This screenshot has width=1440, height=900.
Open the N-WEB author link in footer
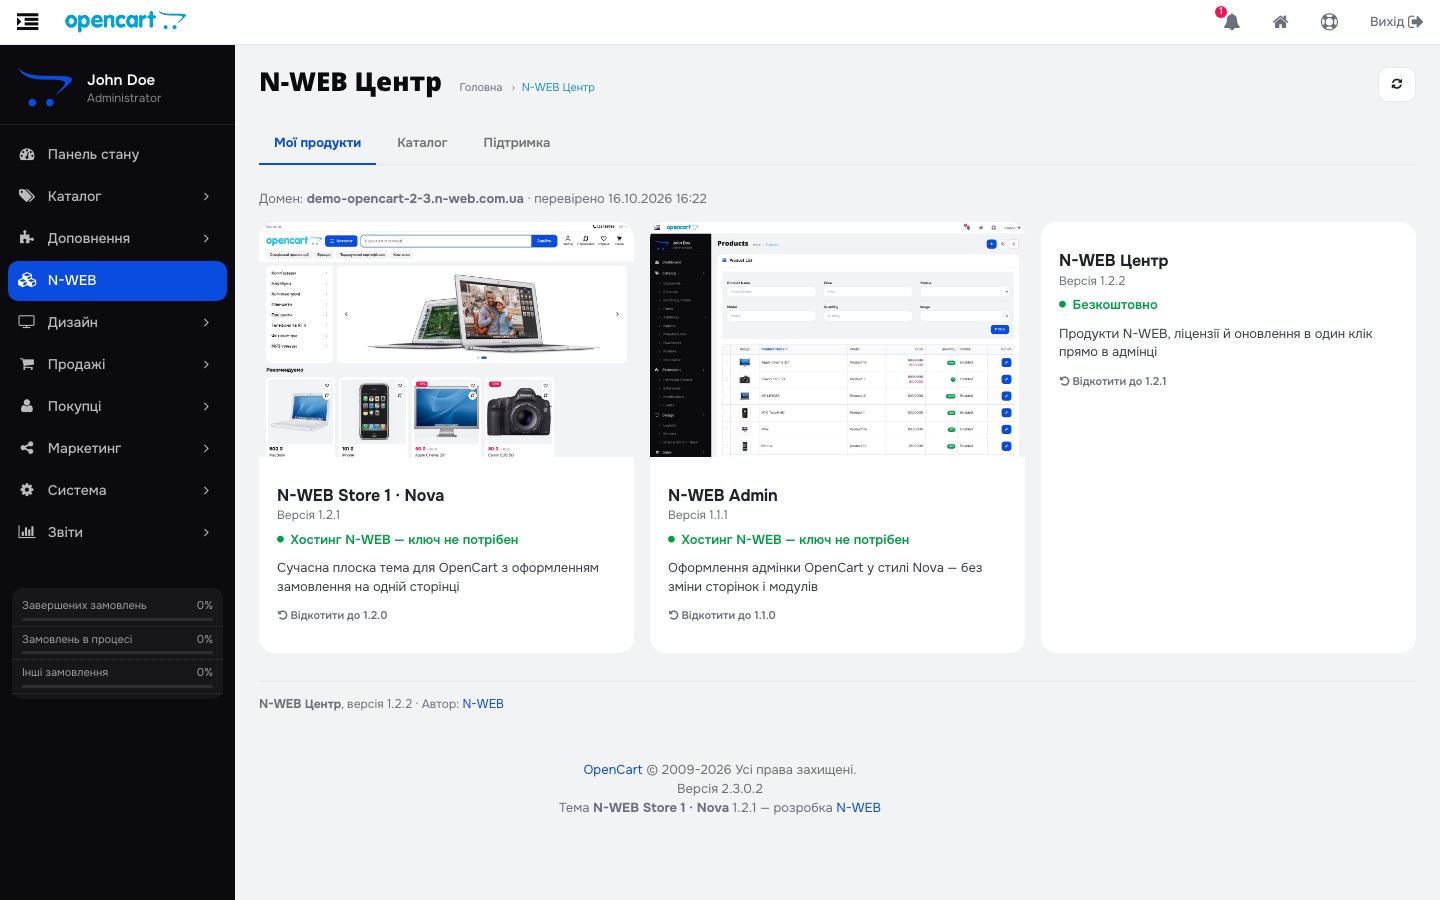(x=483, y=704)
